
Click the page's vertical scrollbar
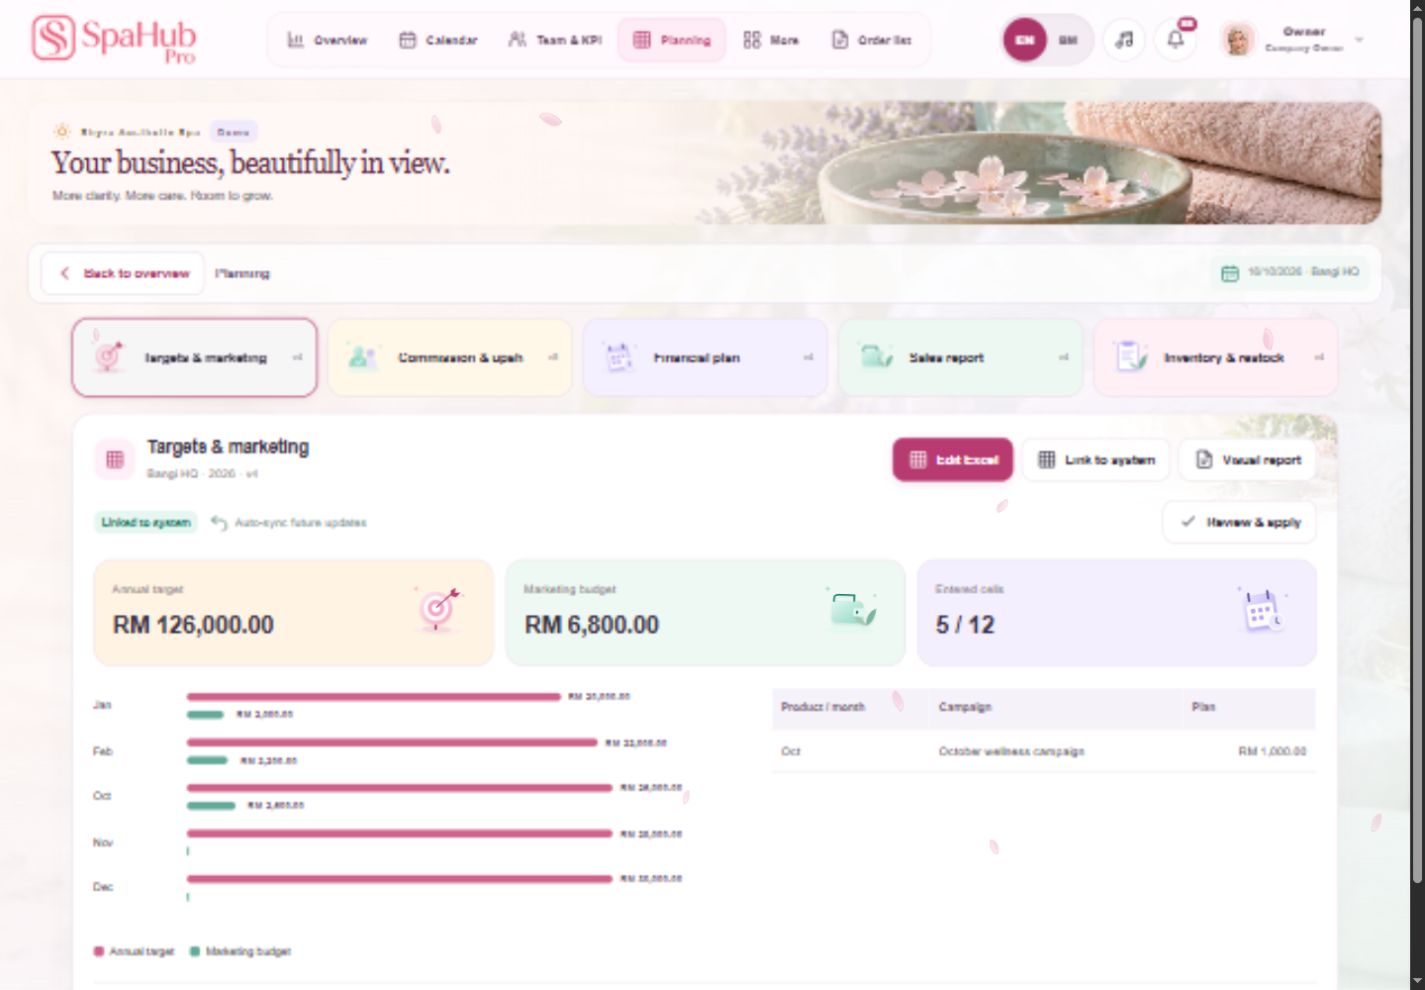(x=1416, y=450)
